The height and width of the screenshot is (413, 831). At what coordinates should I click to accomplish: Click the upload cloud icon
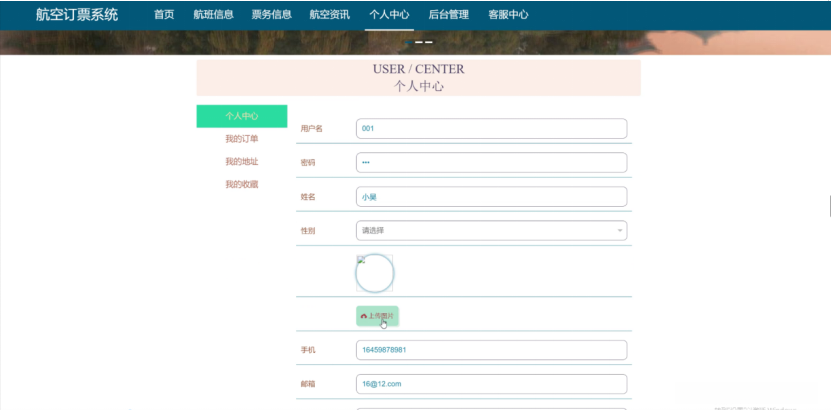point(364,316)
